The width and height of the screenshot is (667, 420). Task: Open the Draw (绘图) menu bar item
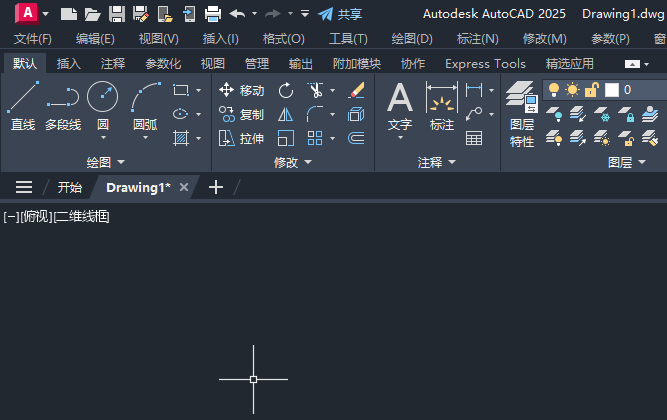click(x=412, y=39)
